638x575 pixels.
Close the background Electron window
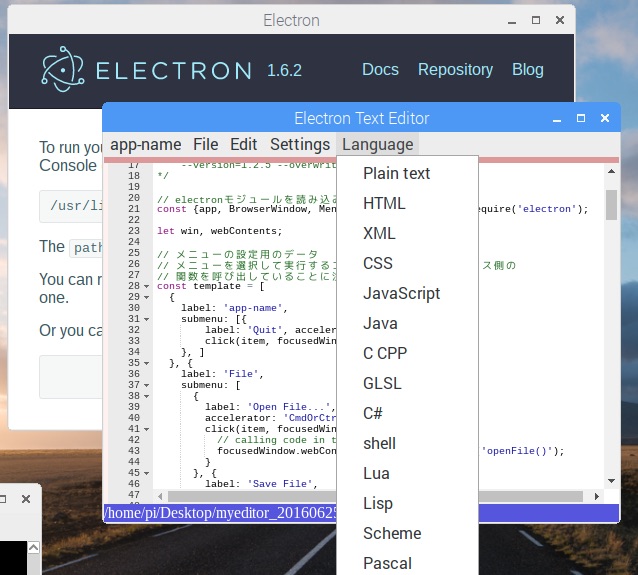pyautogui.click(x=560, y=20)
